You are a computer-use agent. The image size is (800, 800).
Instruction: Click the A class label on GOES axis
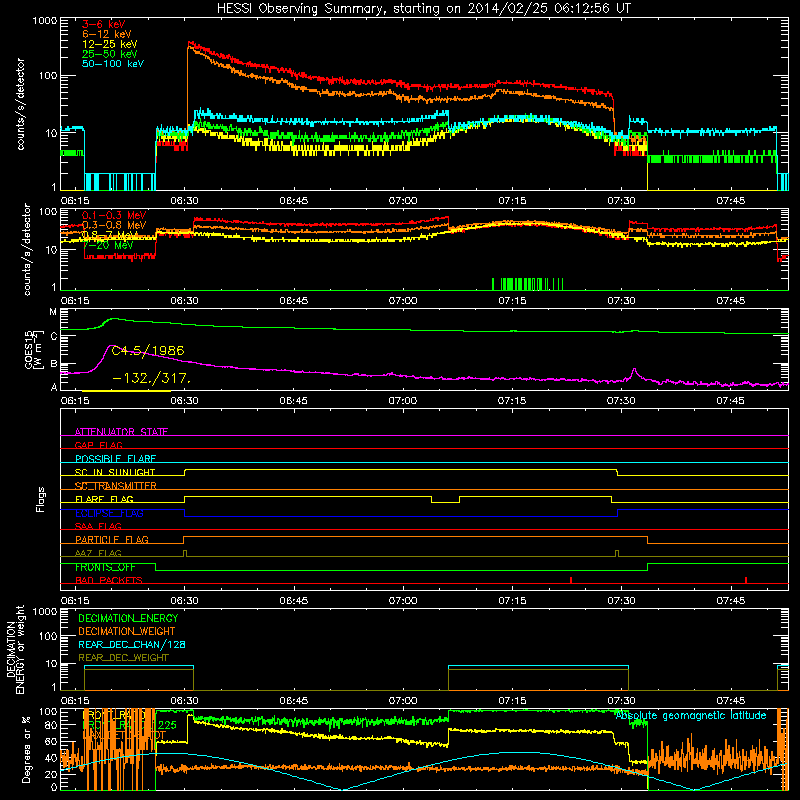pyautogui.click(x=53, y=387)
